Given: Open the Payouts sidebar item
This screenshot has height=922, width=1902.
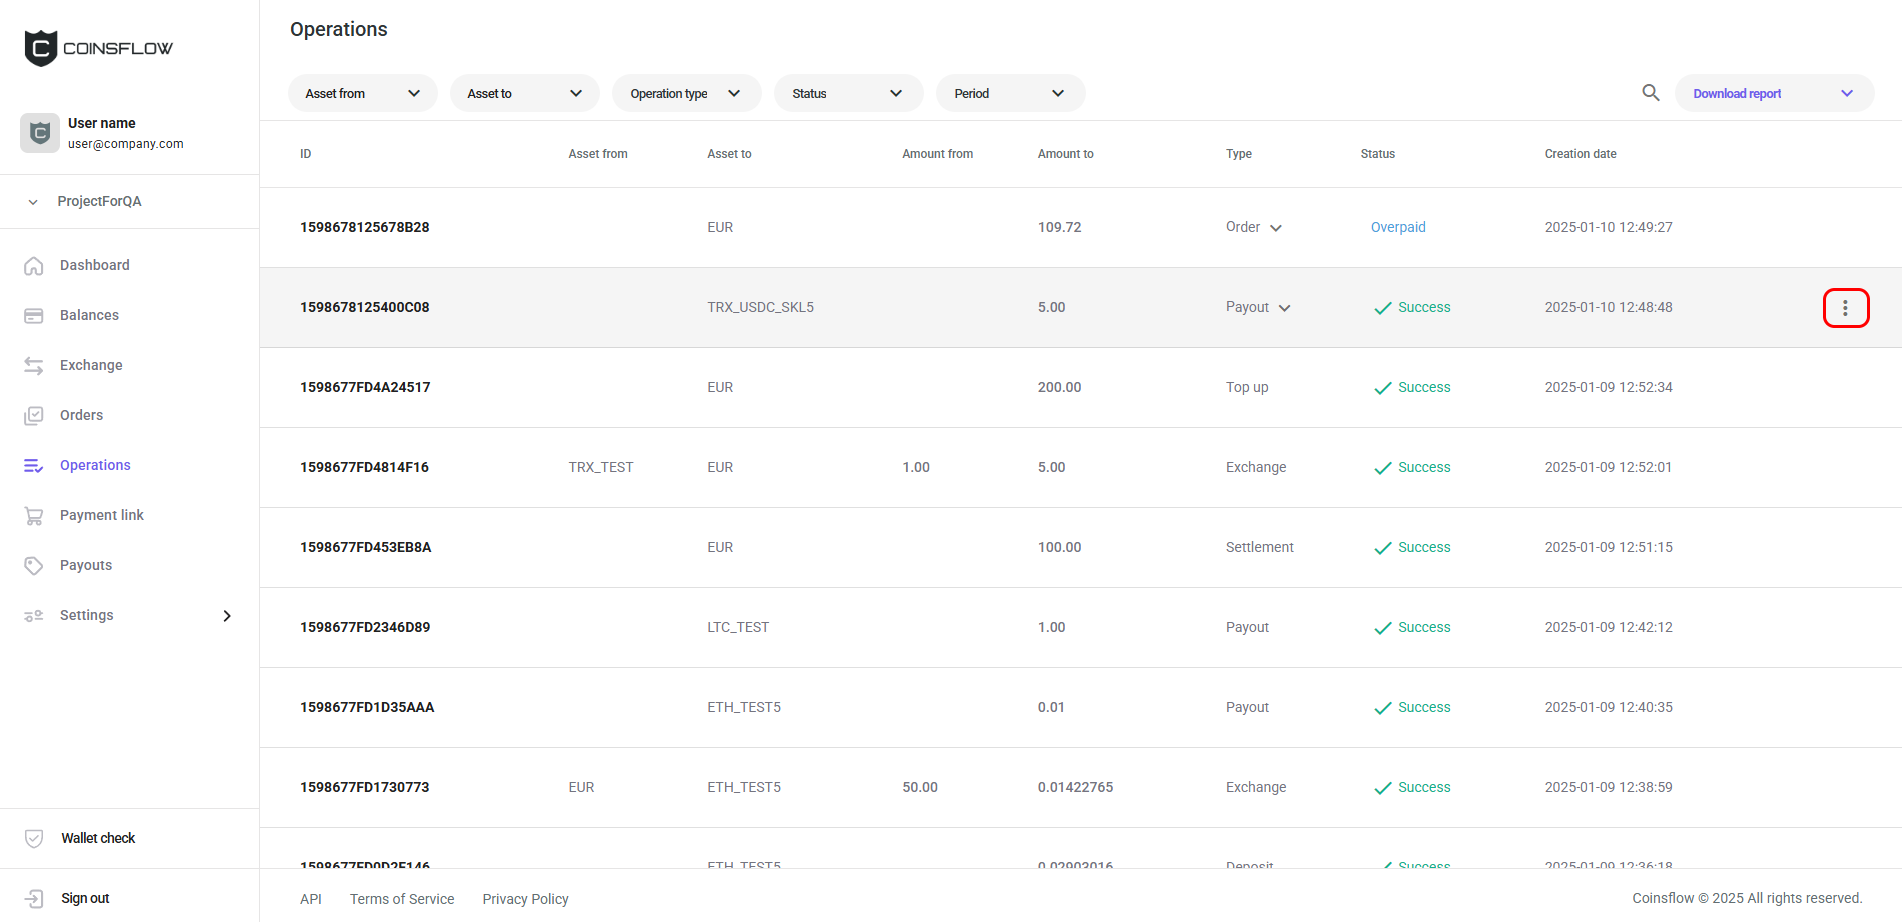Looking at the screenshot, I should coord(86,565).
